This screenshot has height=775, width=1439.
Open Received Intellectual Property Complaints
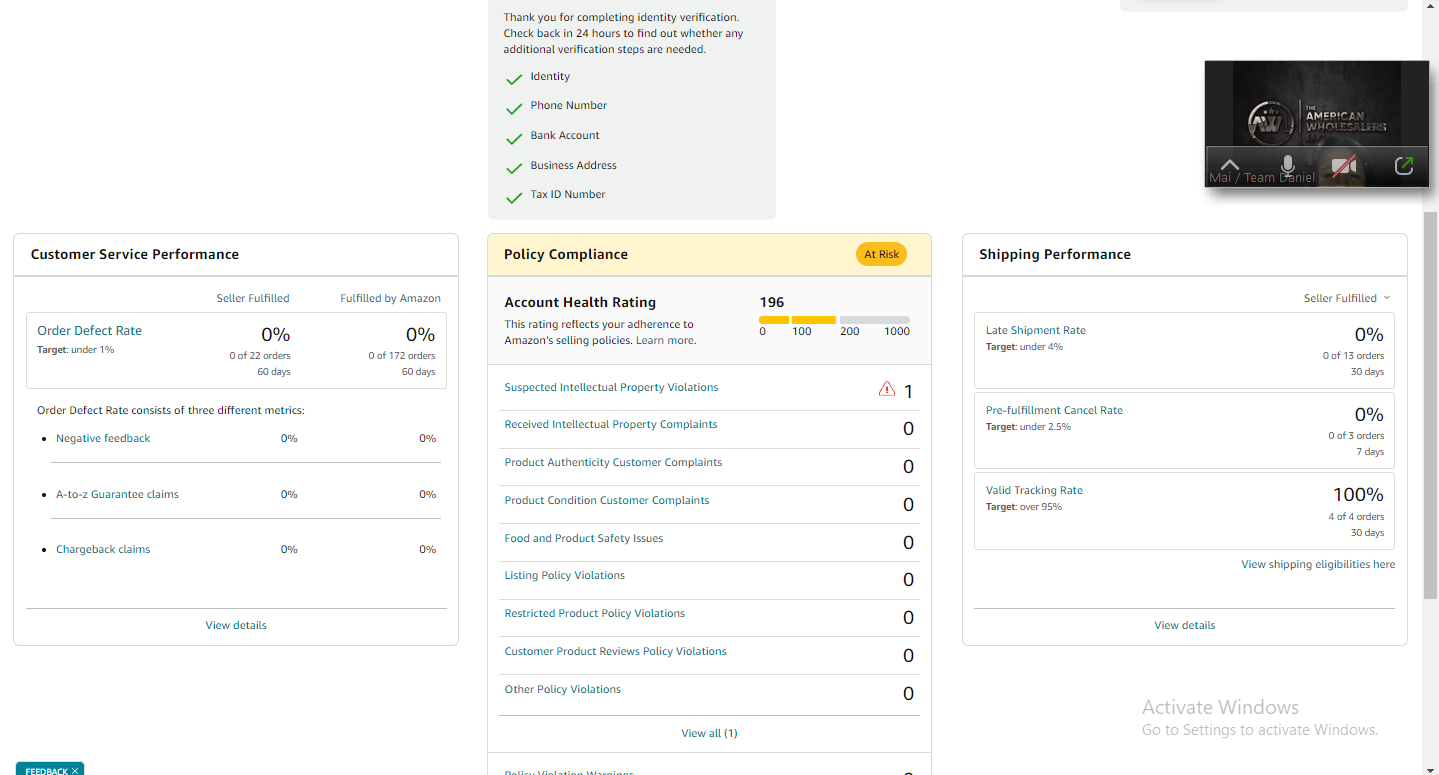tap(611, 424)
